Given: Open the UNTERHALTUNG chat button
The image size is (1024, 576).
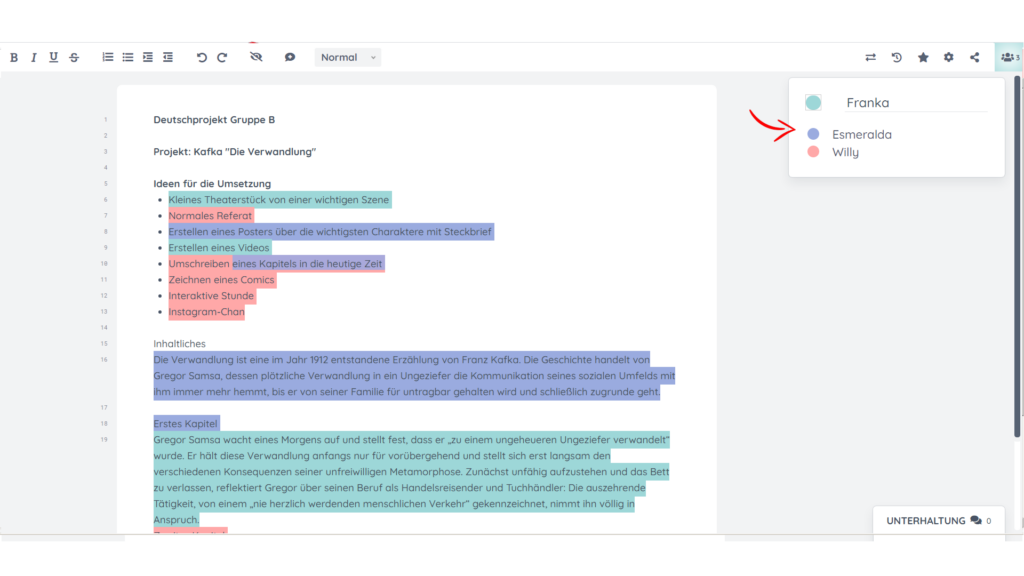Looking at the screenshot, I should tap(938, 520).
